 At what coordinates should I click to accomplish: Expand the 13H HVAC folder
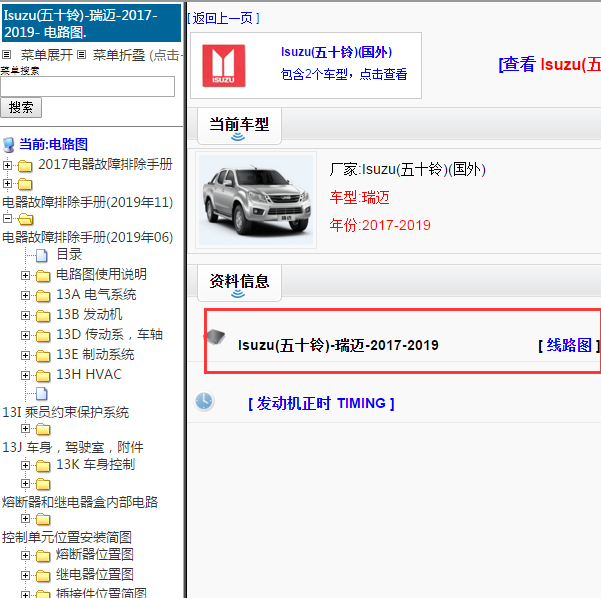[x=25, y=375]
